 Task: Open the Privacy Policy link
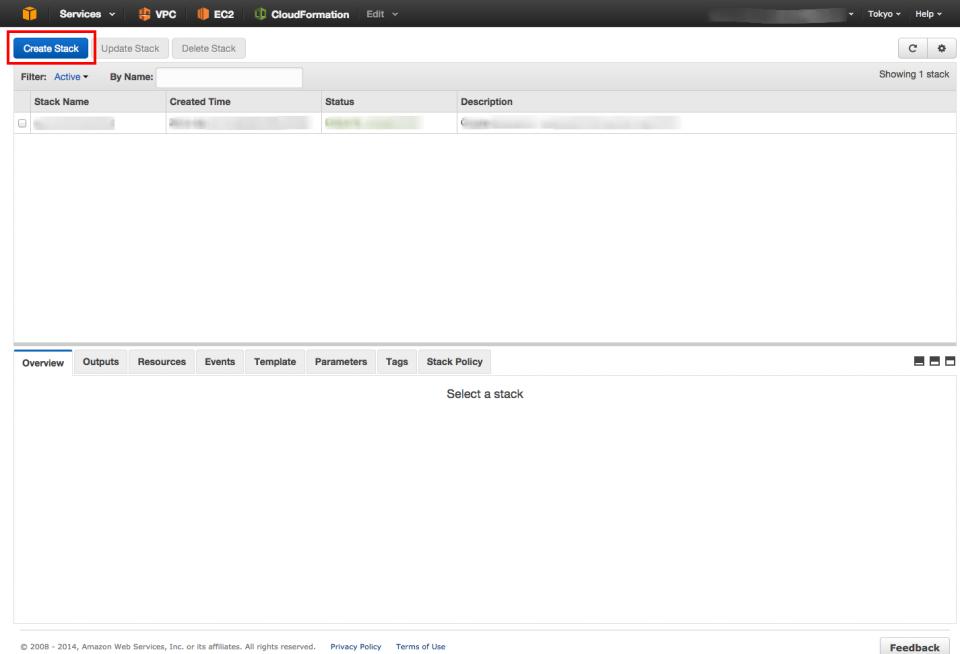pos(356,647)
